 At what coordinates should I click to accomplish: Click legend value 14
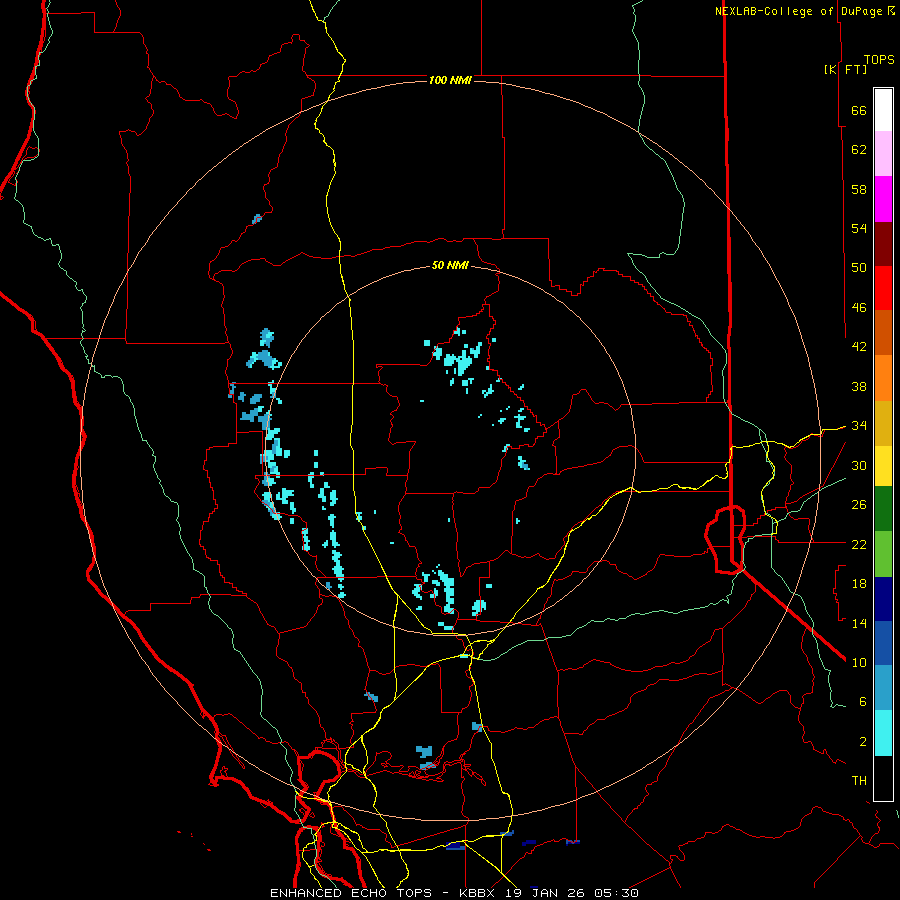(x=859, y=623)
